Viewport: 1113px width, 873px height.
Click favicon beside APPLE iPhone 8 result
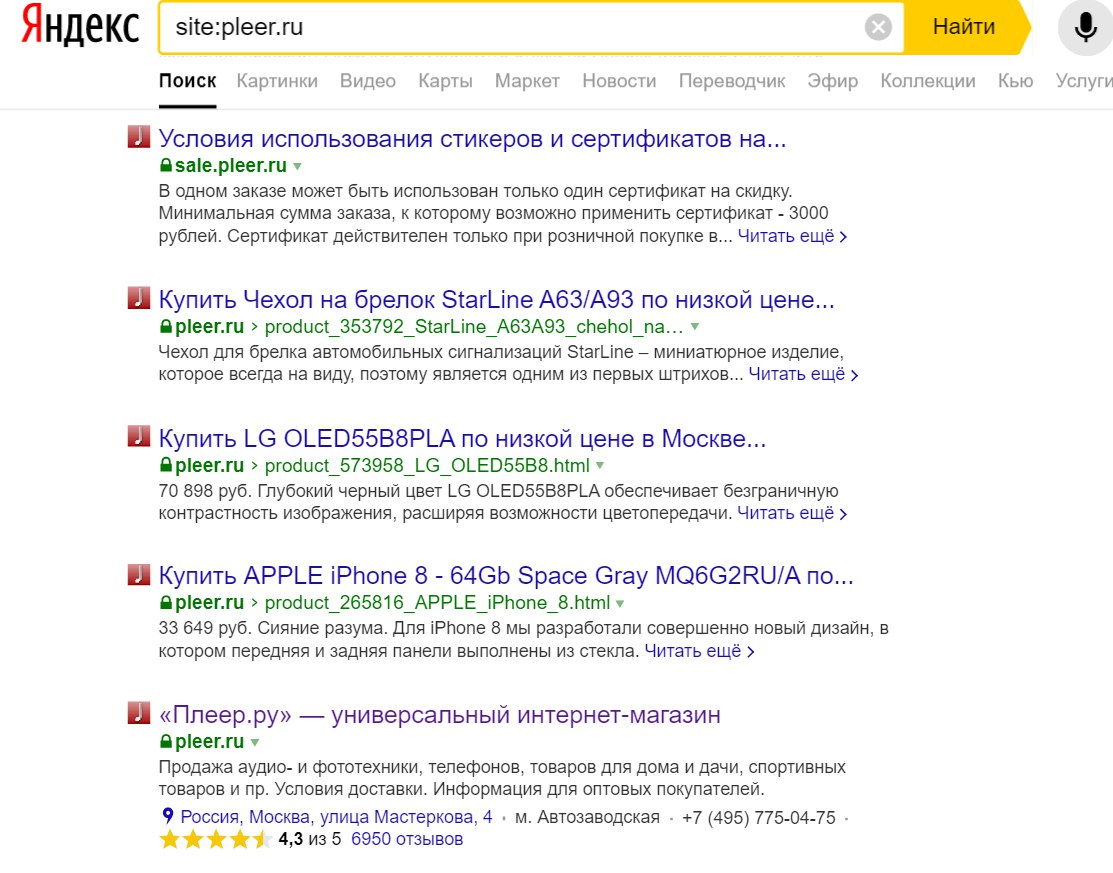[x=138, y=574]
